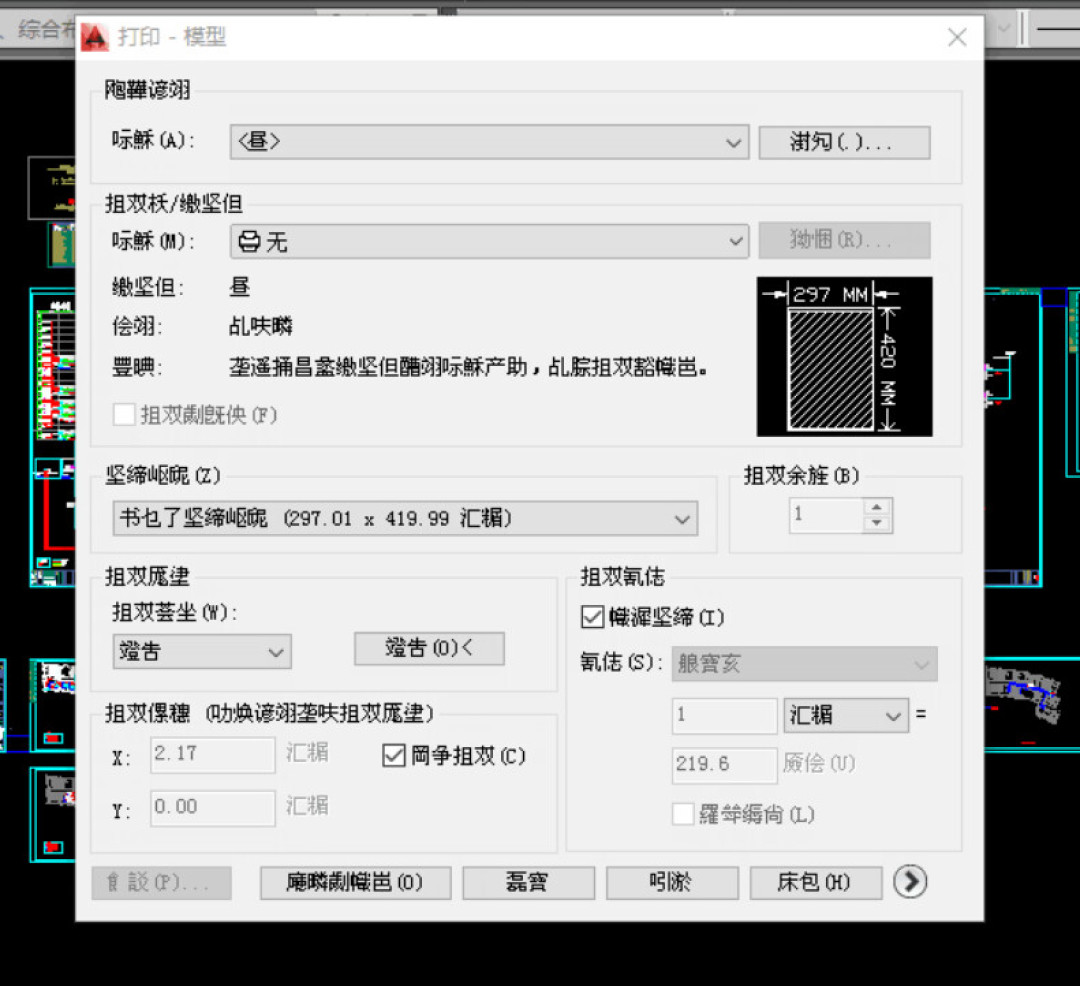Open the paper size dropdown (Z)
Viewport: 1080px width, 986px height.
tap(405, 518)
